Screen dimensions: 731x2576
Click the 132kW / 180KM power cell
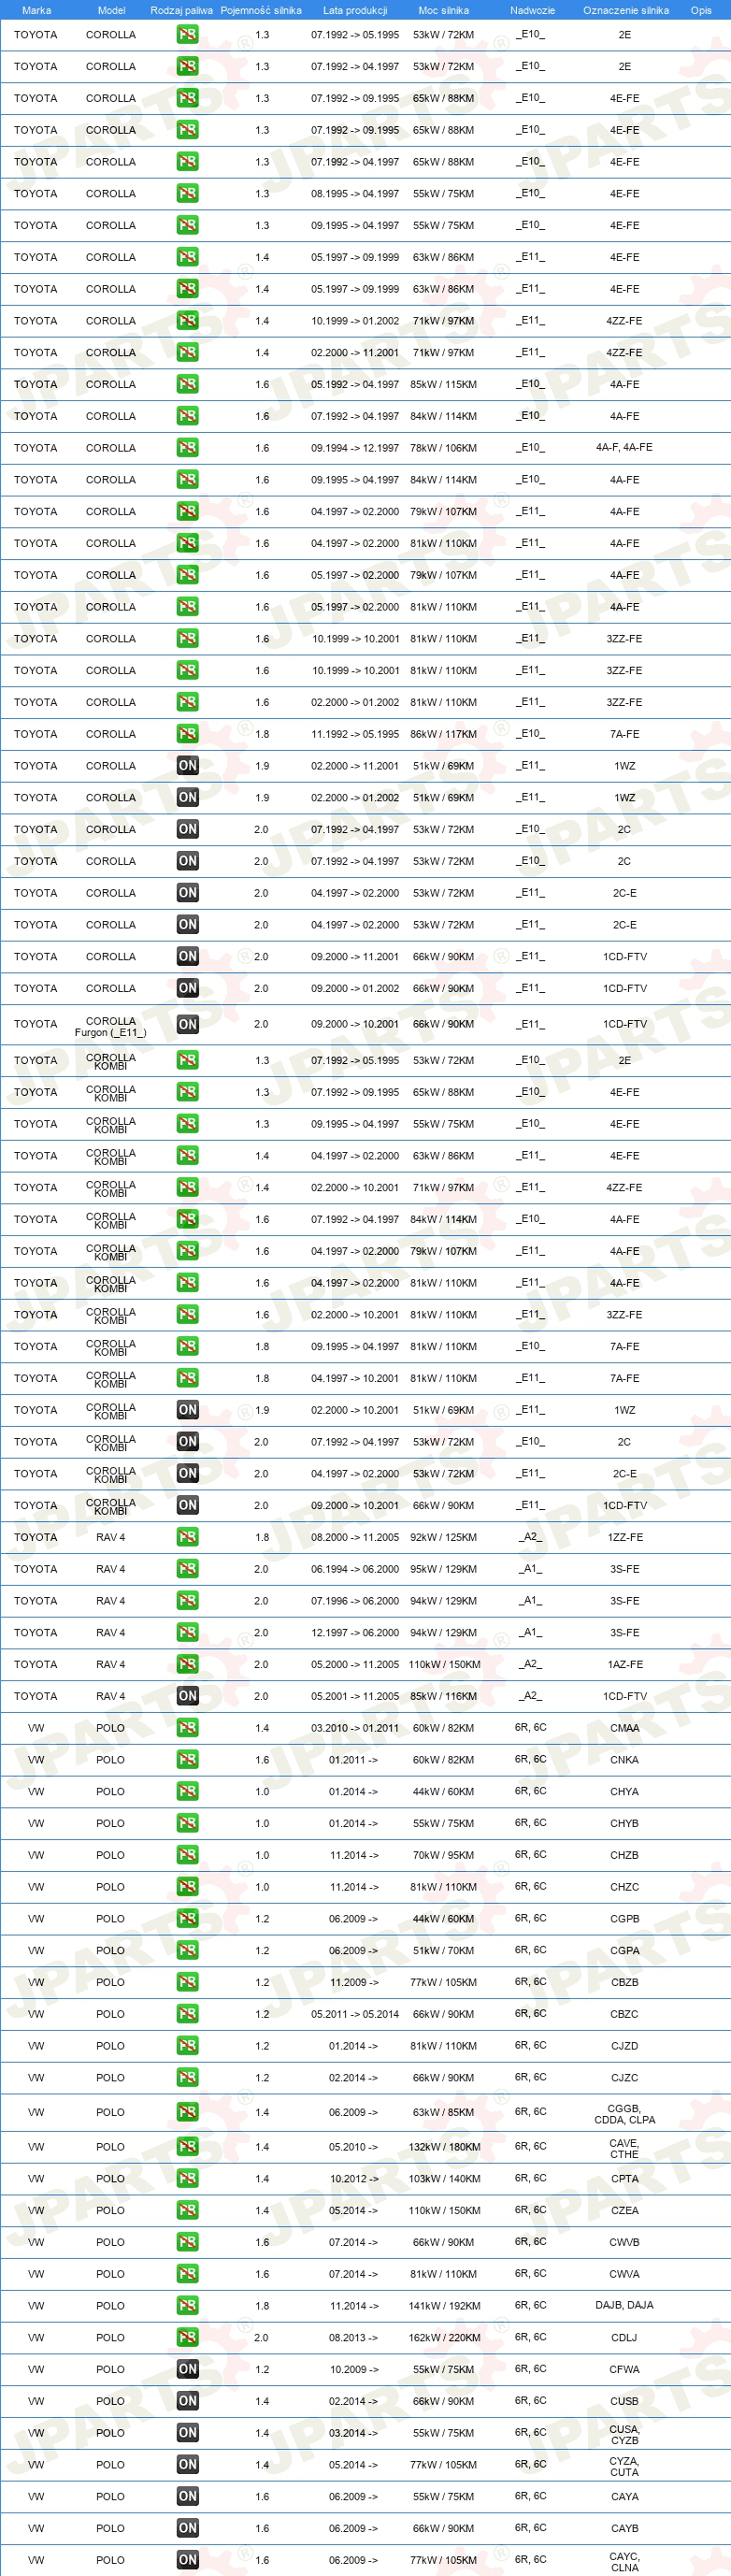[x=444, y=2147]
